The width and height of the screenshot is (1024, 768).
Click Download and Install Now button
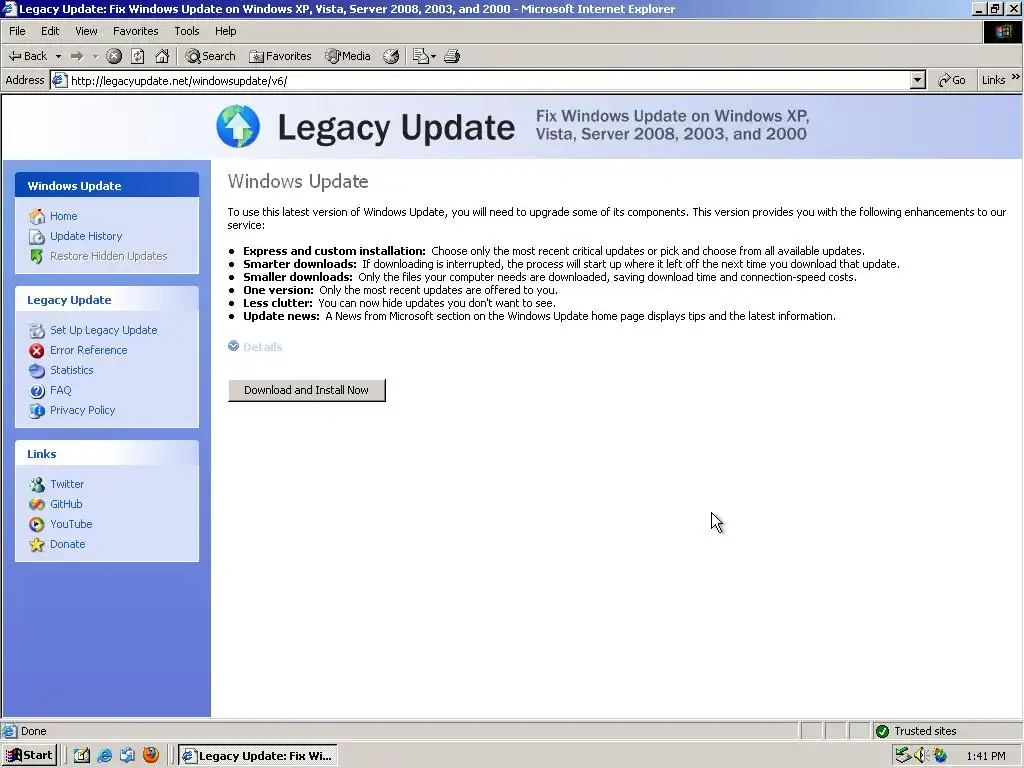306,390
